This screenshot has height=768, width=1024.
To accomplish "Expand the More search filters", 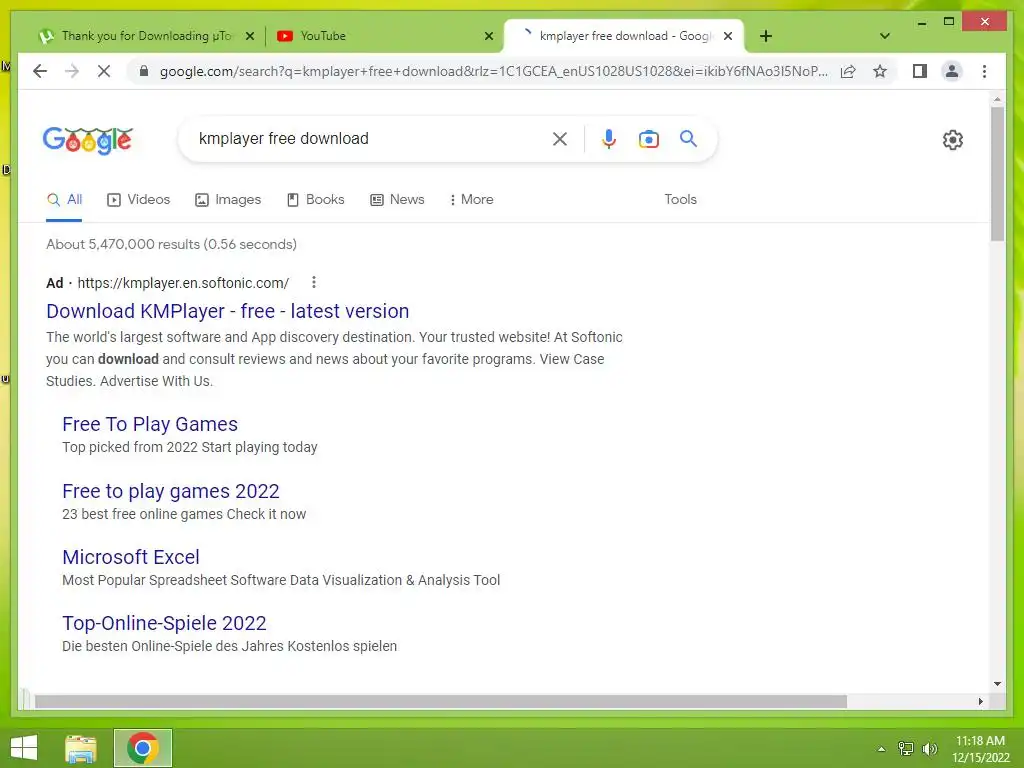I will click(472, 200).
